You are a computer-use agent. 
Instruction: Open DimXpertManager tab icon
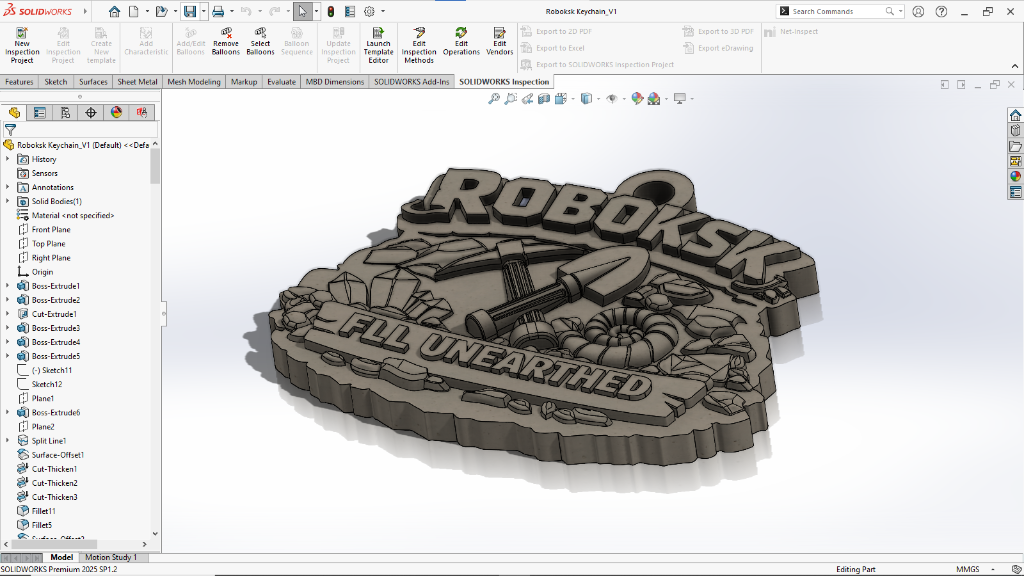click(91, 112)
